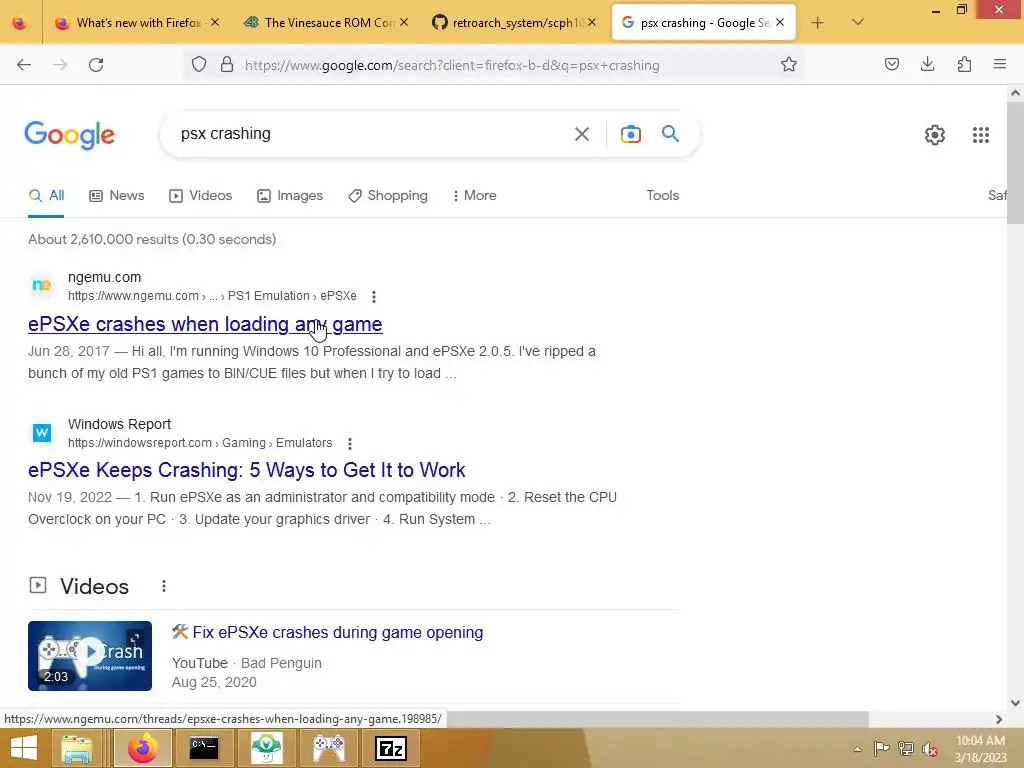Open 7-Zip from taskbar
1024x768 pixels.
(x=391, y=748)
